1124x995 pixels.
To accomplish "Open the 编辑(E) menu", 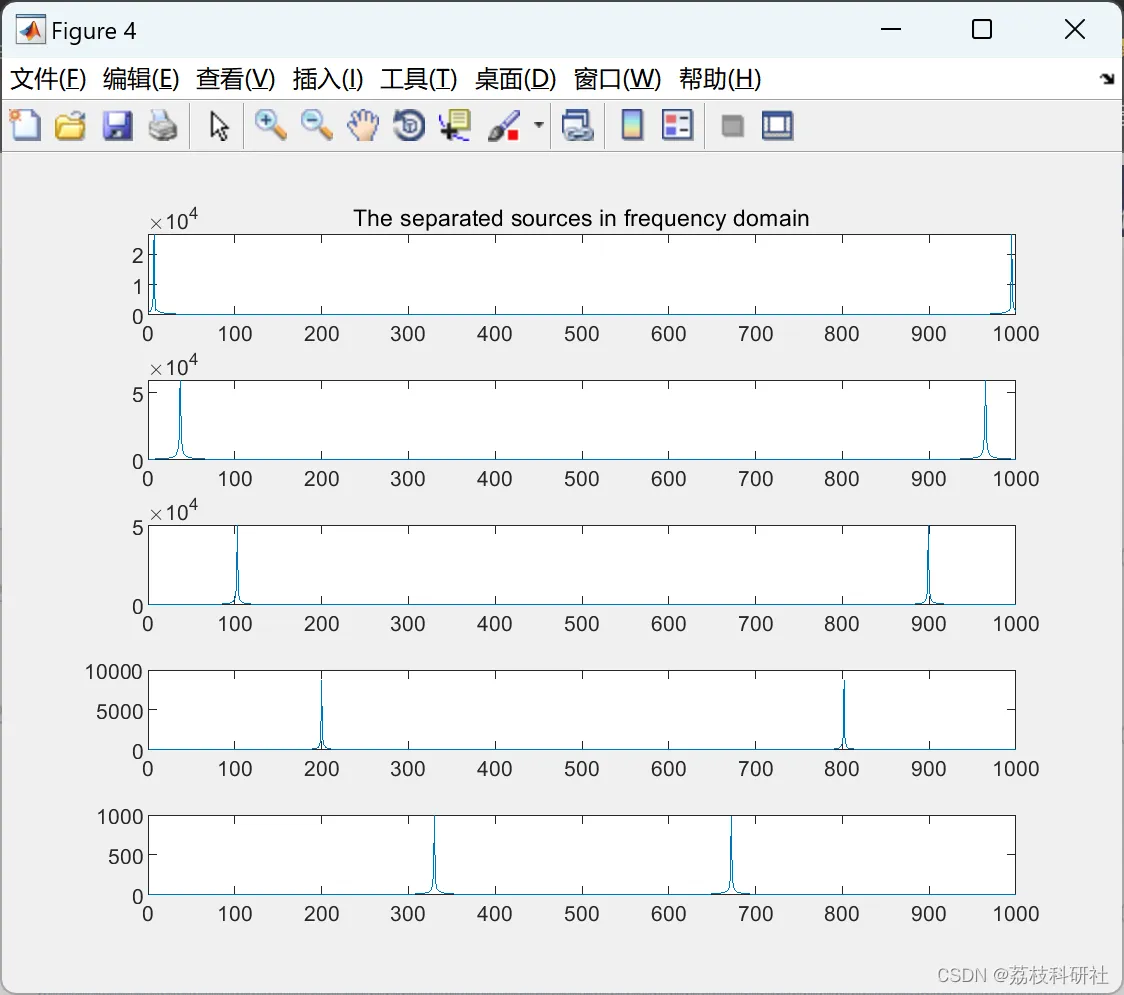I will point(141,79).
